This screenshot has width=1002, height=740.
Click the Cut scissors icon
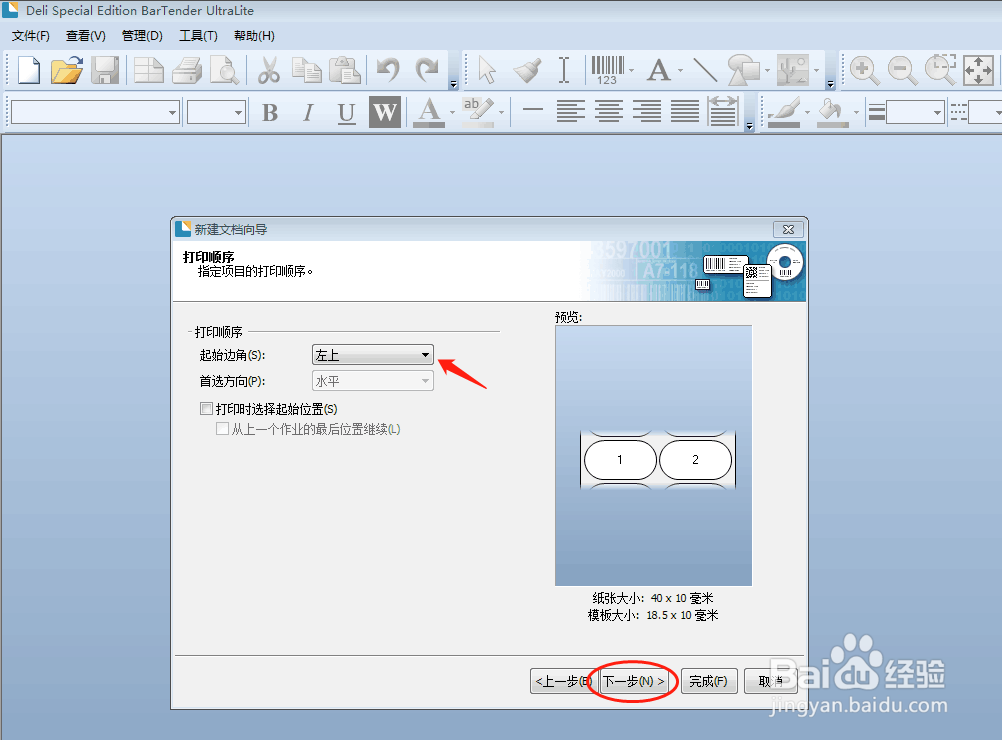click(269, 70)
